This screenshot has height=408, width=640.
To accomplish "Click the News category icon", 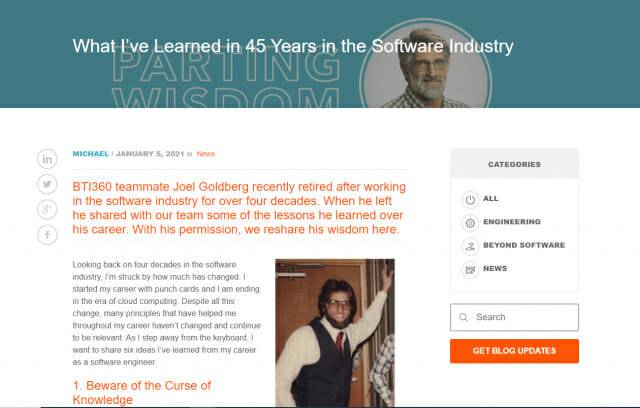I will [470, 269].
